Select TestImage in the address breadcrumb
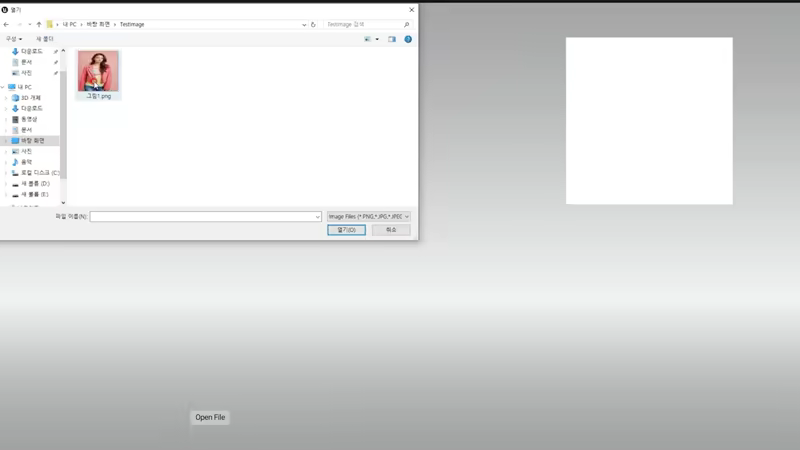 tap(132, 24)
